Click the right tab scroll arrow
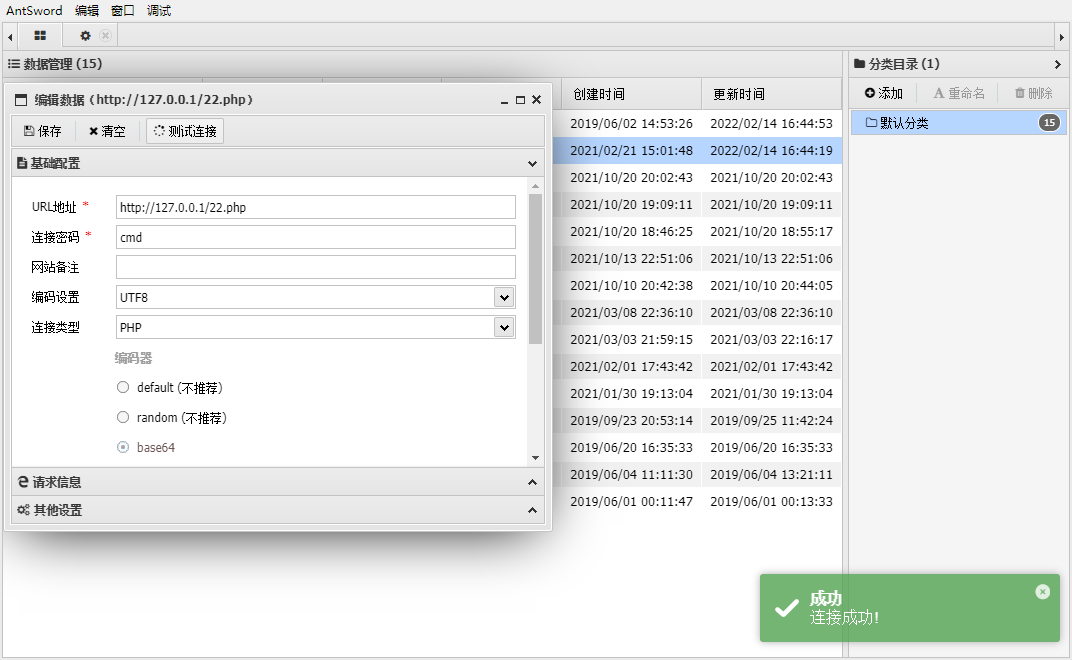This screenshot has height=660, width=1072. 1062,37
